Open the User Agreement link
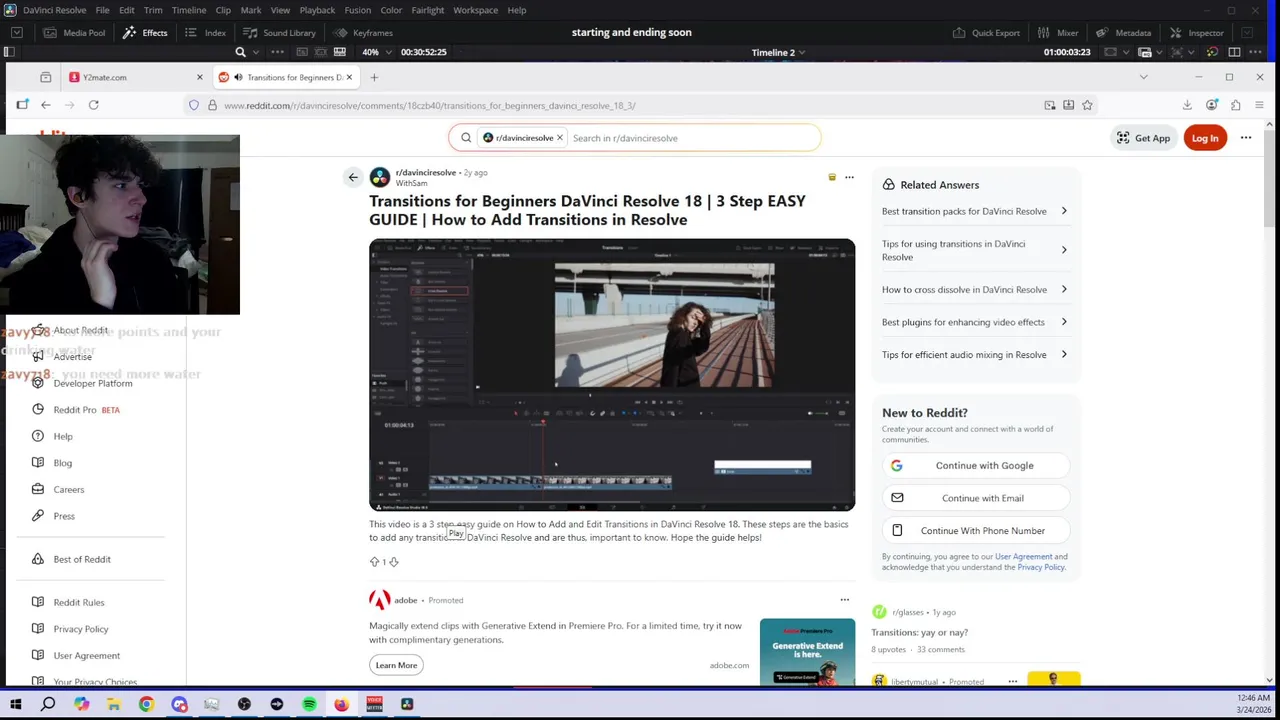This screenshot has height=720, width=1280. tap(1023, 557)
